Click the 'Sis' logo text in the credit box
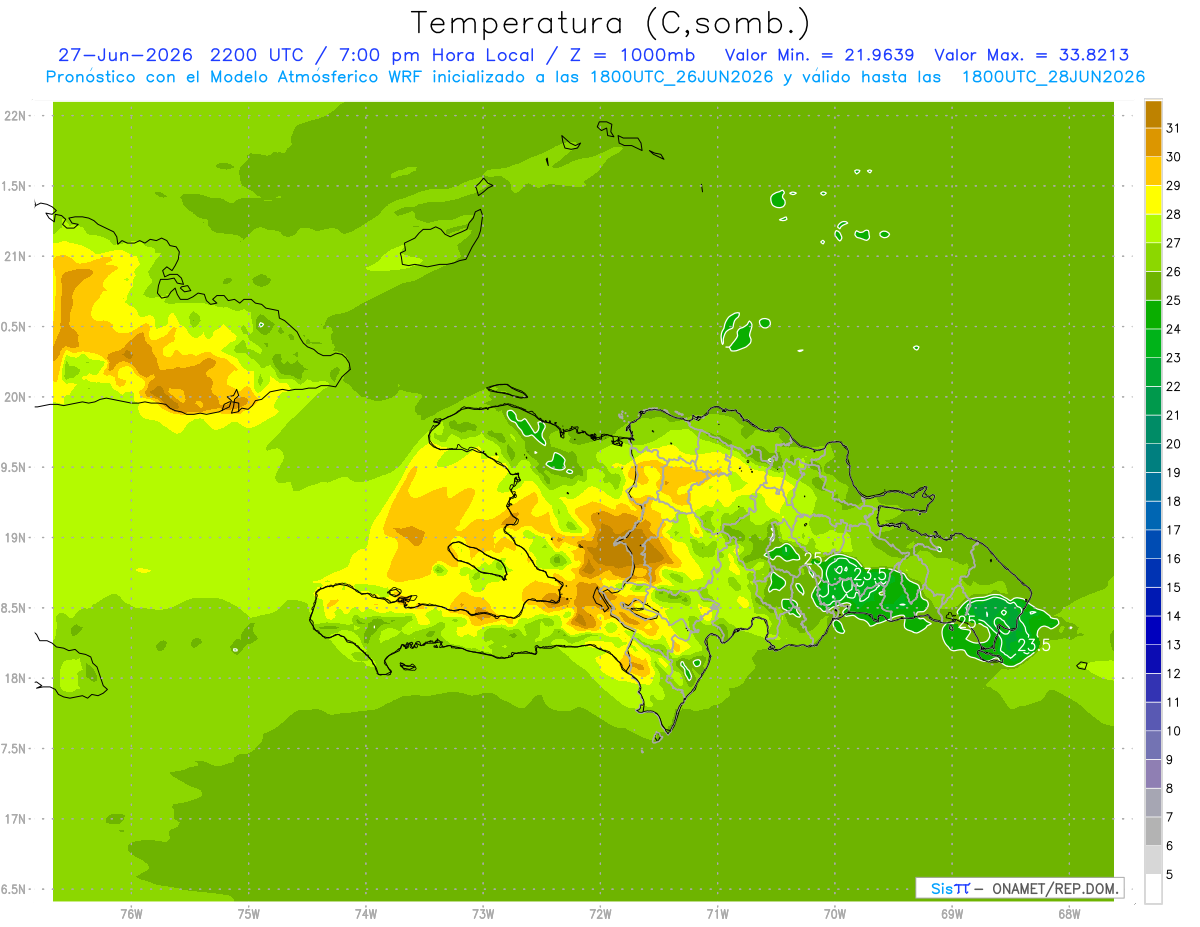 (940, 888)
